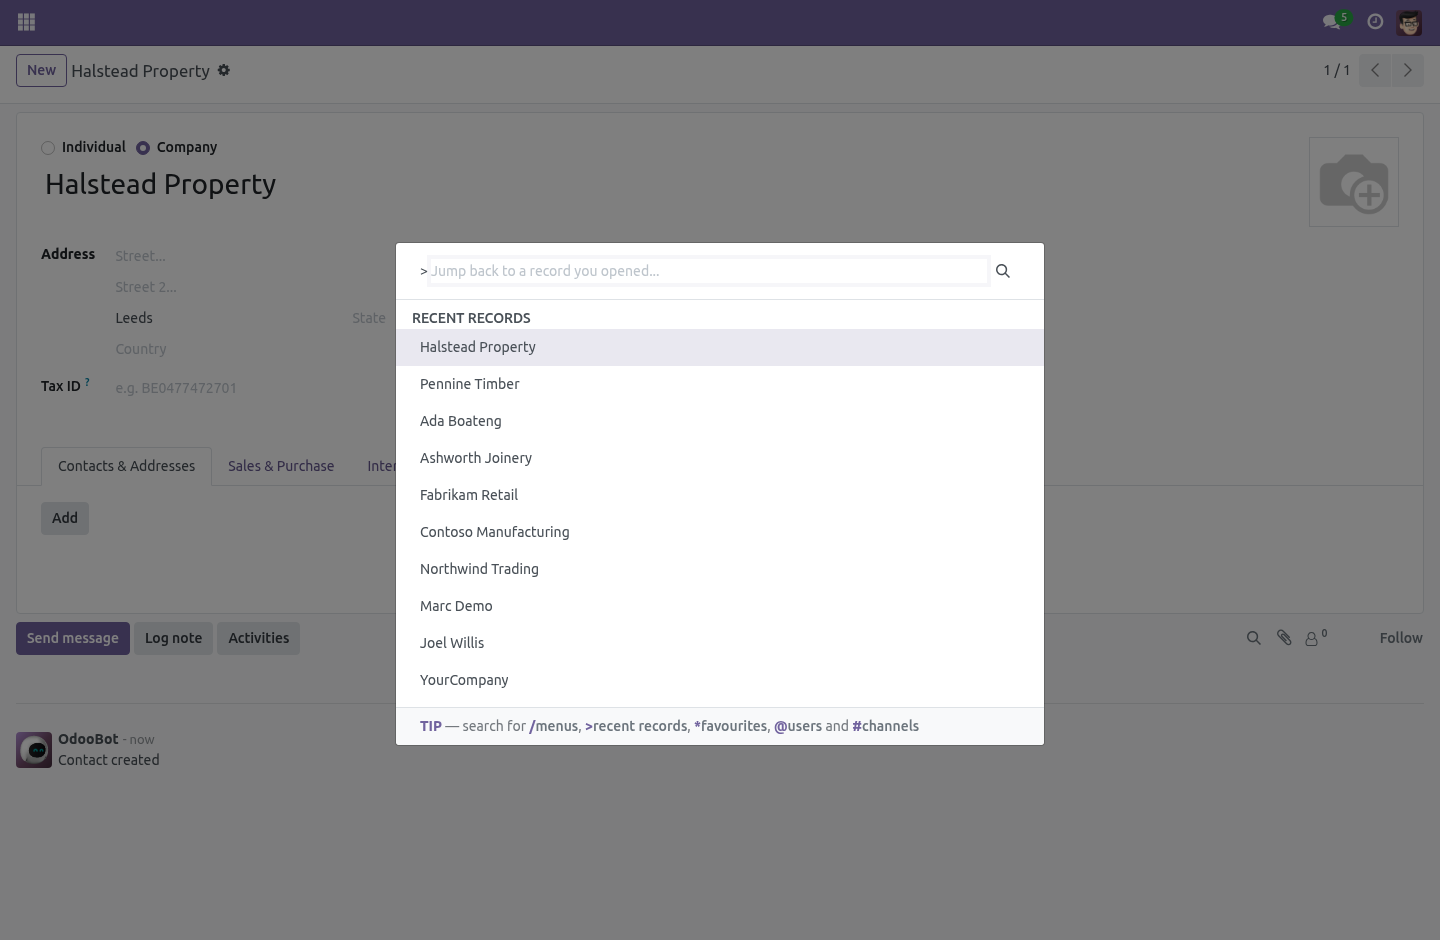Click the paperclip attachments icon

coord(1284,638)
